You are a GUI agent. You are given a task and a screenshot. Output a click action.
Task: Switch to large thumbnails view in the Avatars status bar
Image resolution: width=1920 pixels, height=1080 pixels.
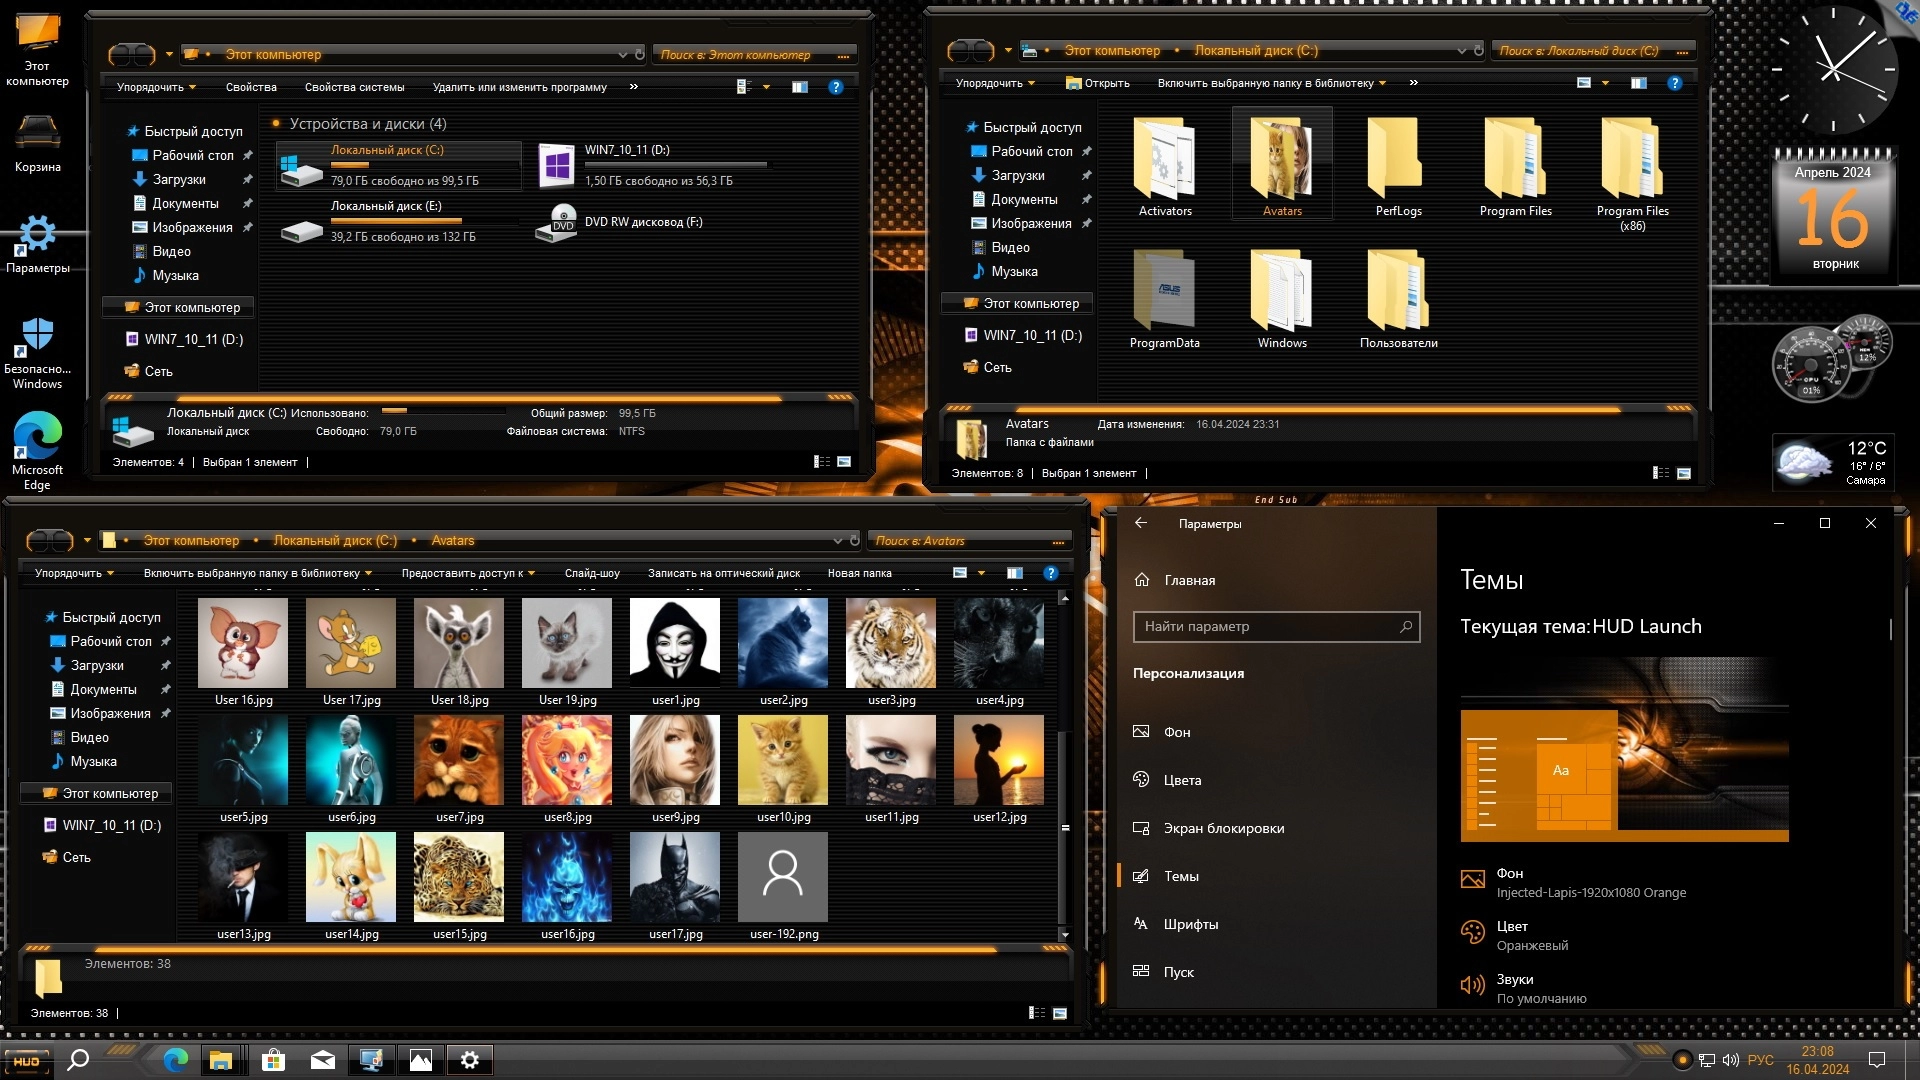click(x=1060, y=1013)
